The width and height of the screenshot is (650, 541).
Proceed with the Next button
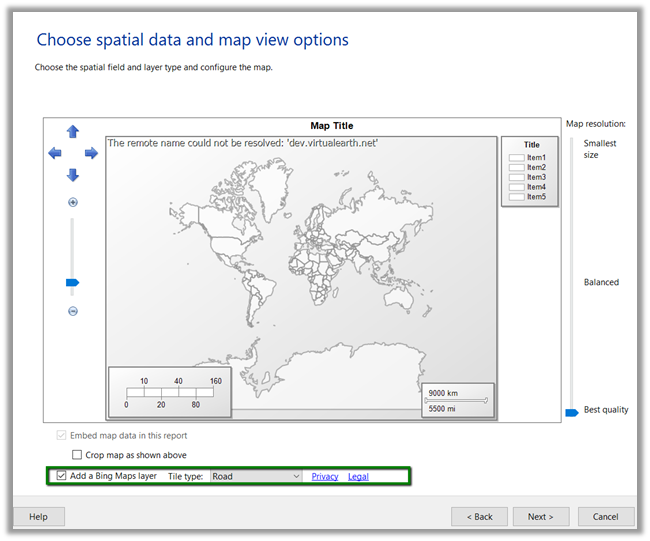click(541, 517)
